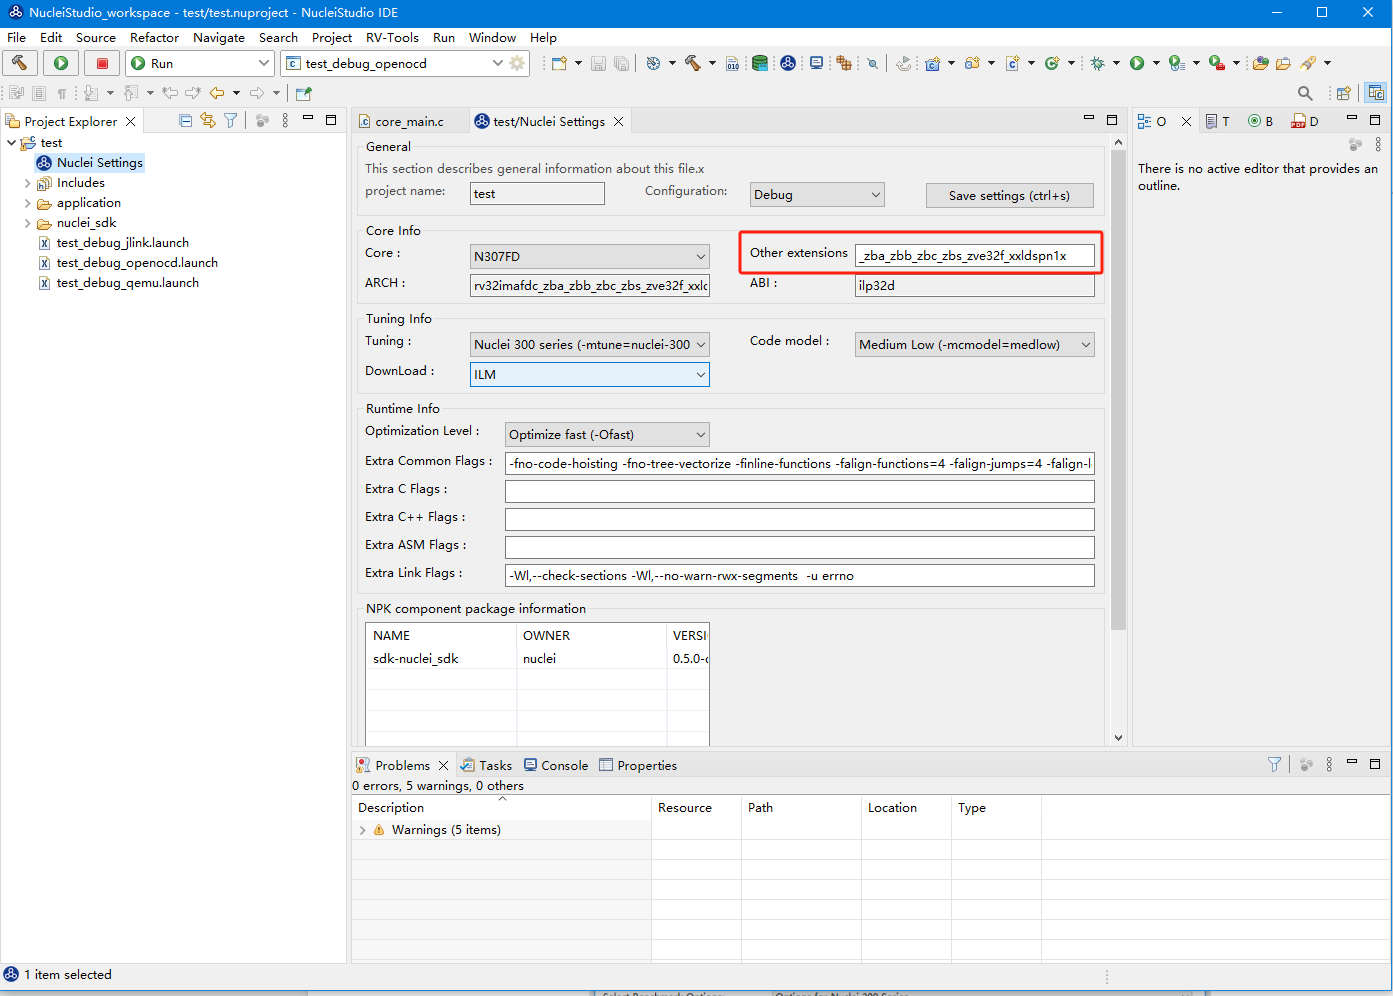Click Collapse All in Project Explorer
The image size is (1393, 996).
pos(185,120)
